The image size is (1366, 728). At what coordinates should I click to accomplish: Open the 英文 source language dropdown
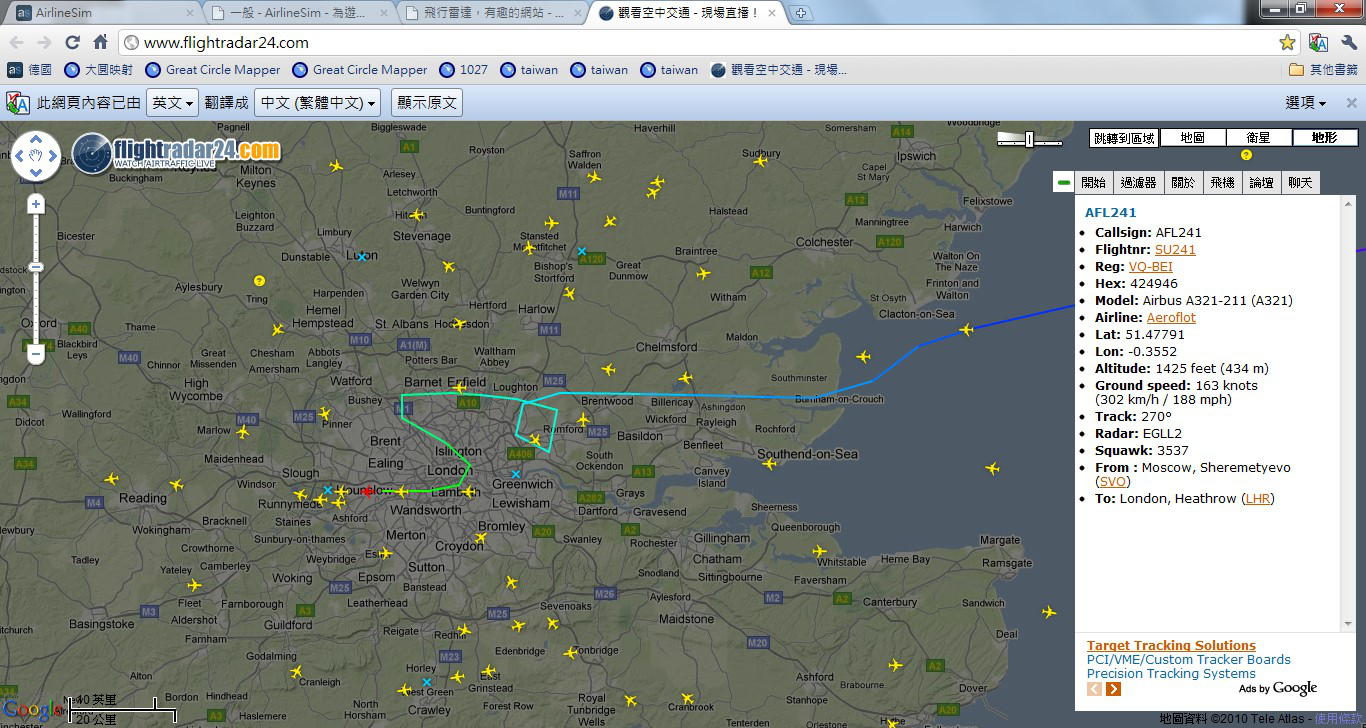pyautogui.click(x=173, y=103)
